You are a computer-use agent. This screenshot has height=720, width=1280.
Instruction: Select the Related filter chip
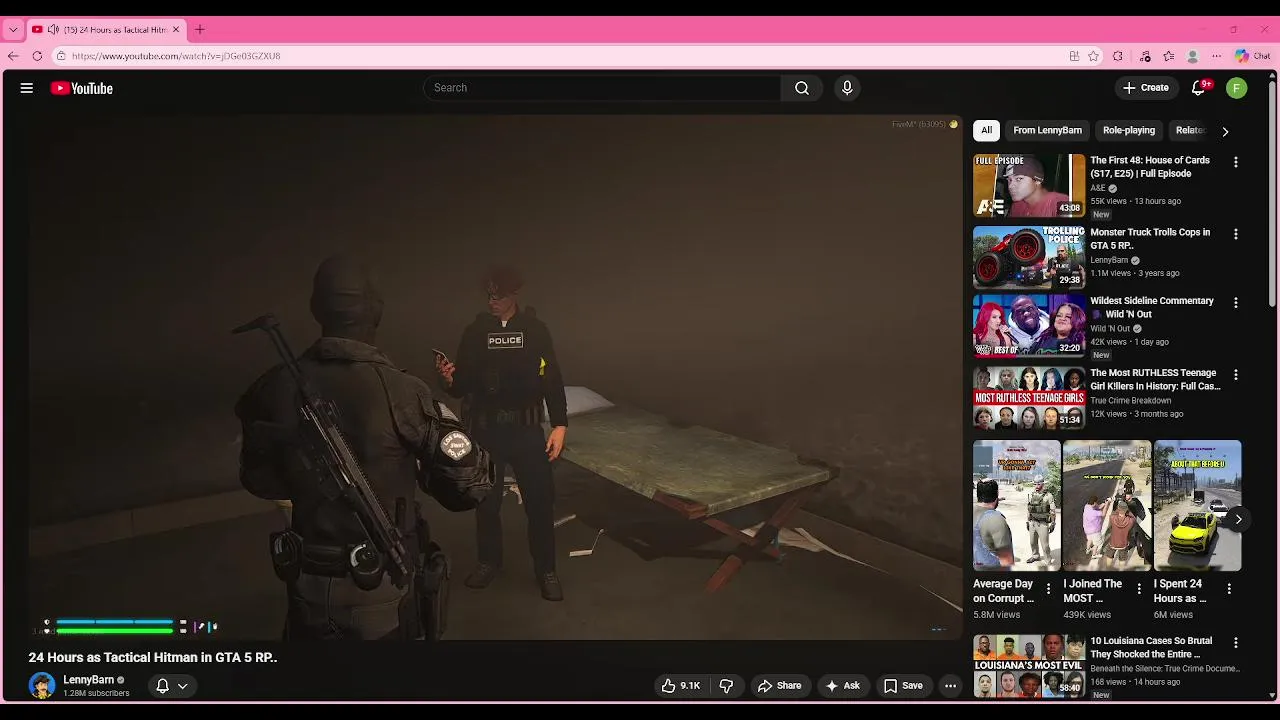click(x=1190, y=130)
